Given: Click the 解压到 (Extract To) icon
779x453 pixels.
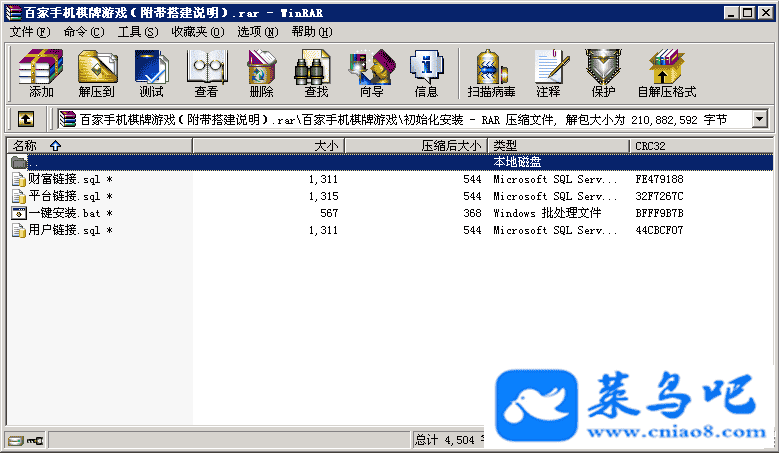Looking at the screenshot, I should pos(97,73).
